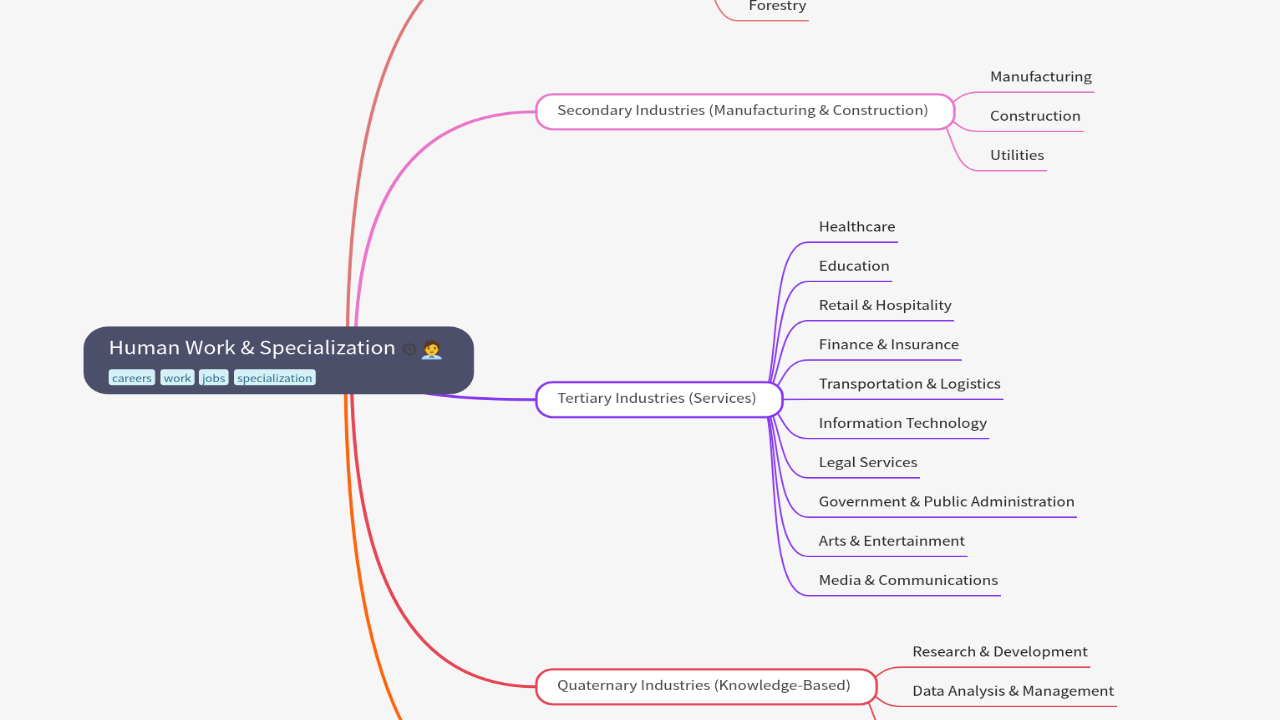The height and width of the screenshot is (720, 1280).
Task: Select the Transportation & Logistics node
Action: [910, 384]
